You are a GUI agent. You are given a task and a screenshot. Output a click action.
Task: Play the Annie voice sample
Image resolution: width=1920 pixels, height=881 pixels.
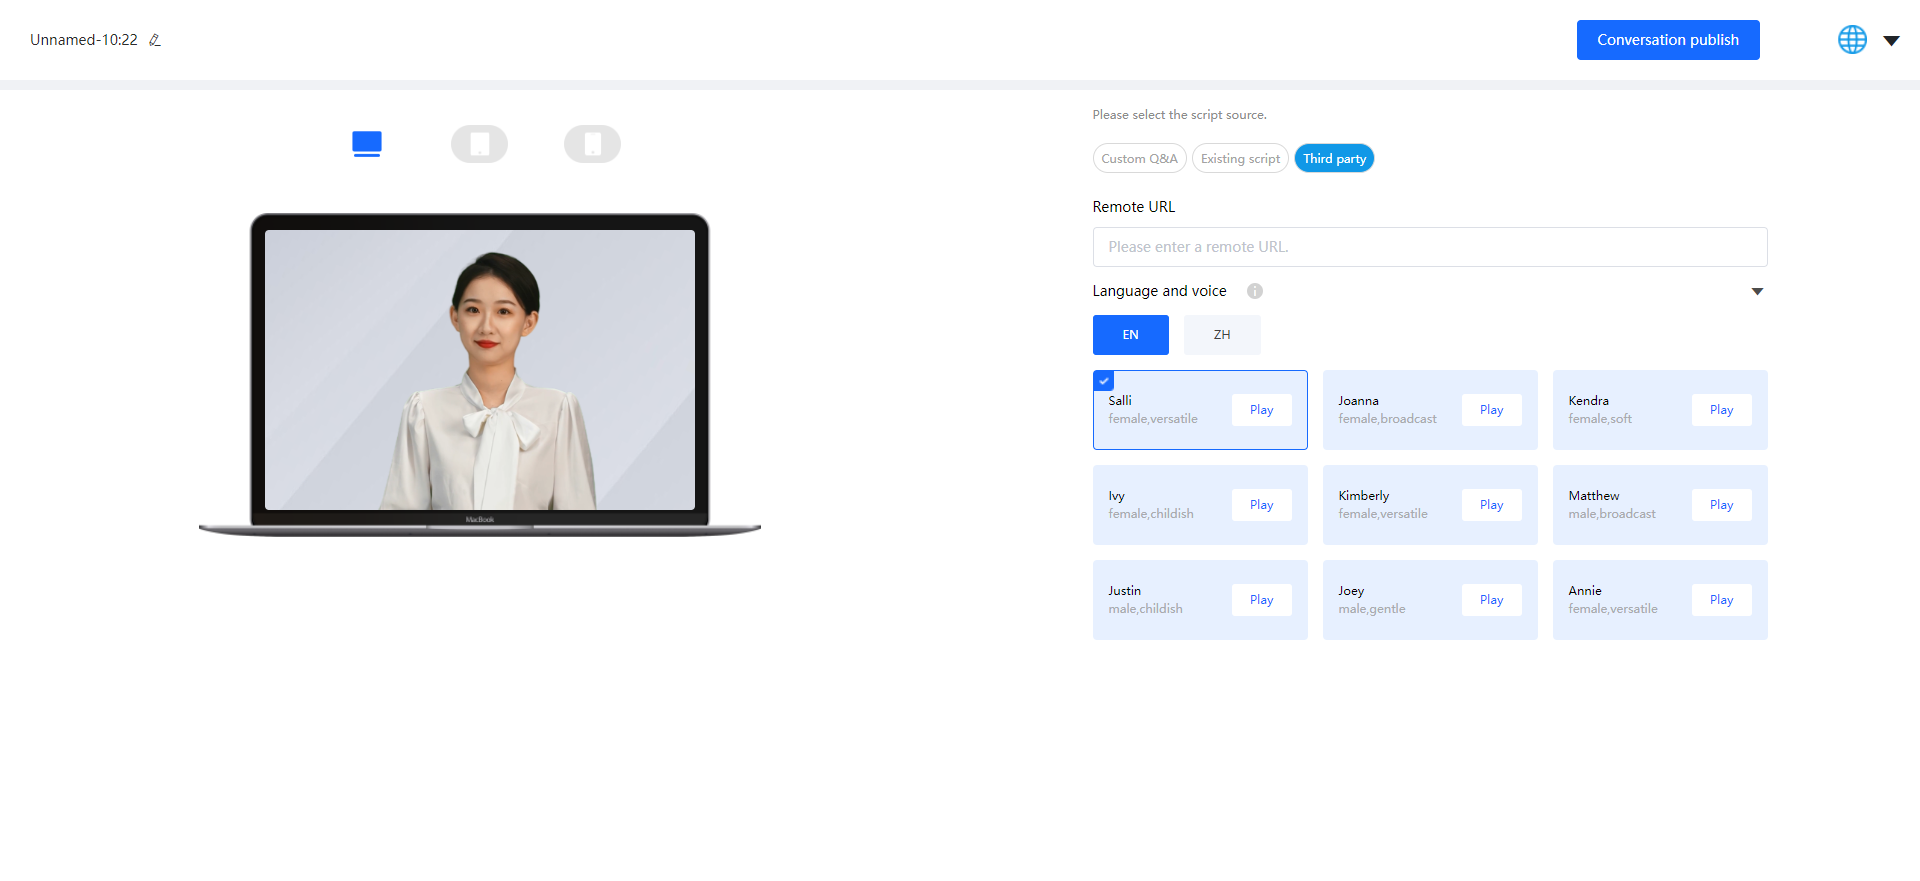[x=1722, y=600]
